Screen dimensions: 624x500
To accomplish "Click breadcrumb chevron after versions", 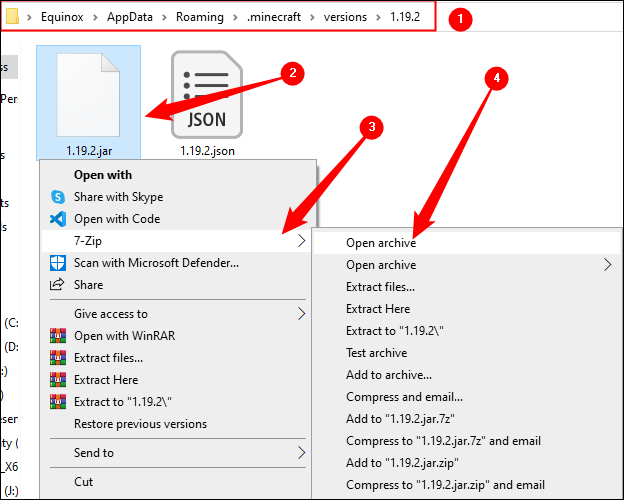I will pyautogui.click(x=378, y=17).
